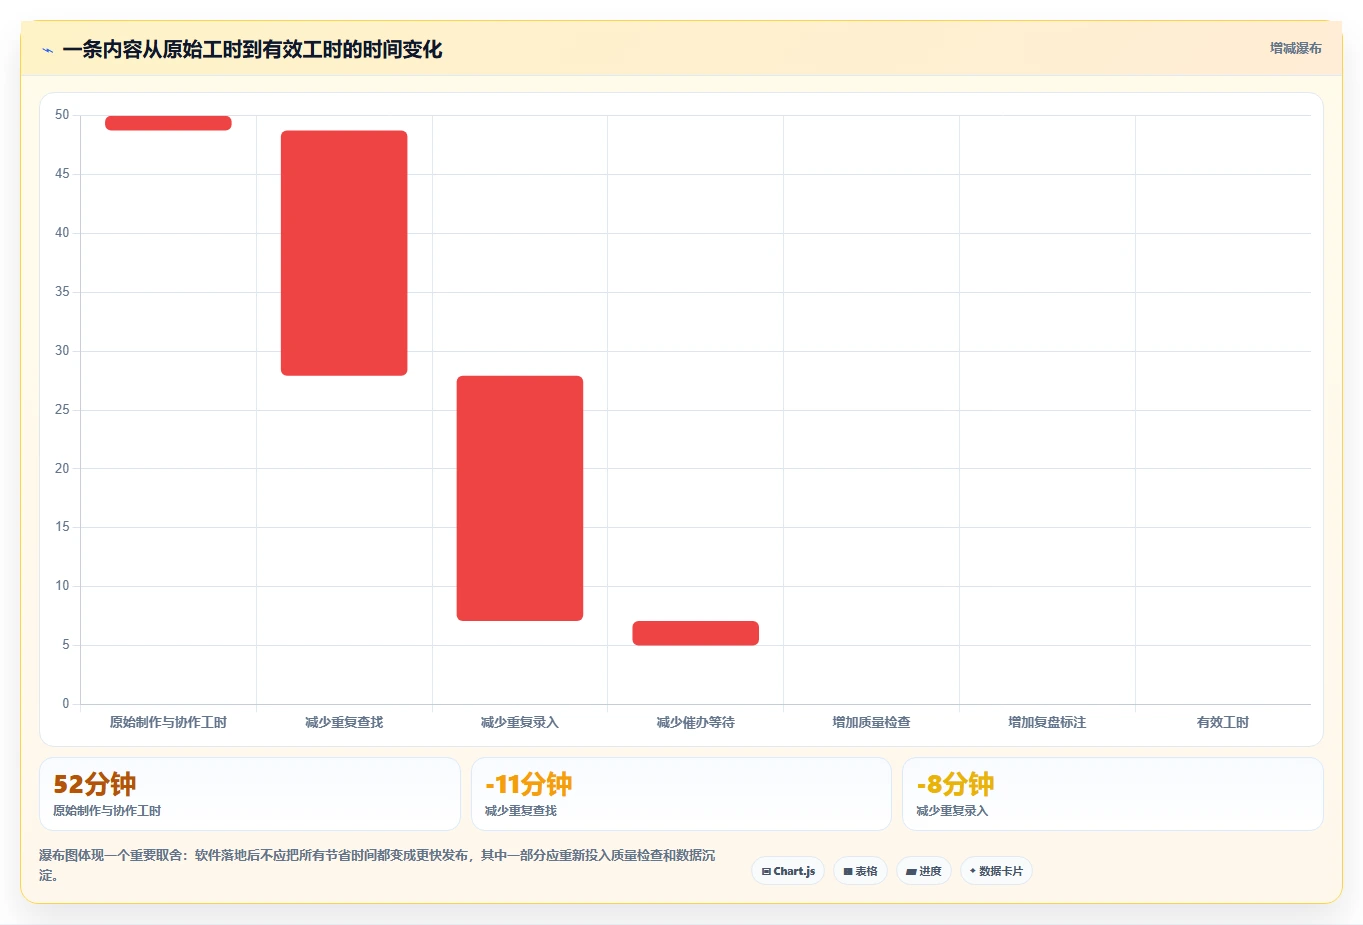Click y-axis value 50
The image size is (1363, 925).
[62, 115]
